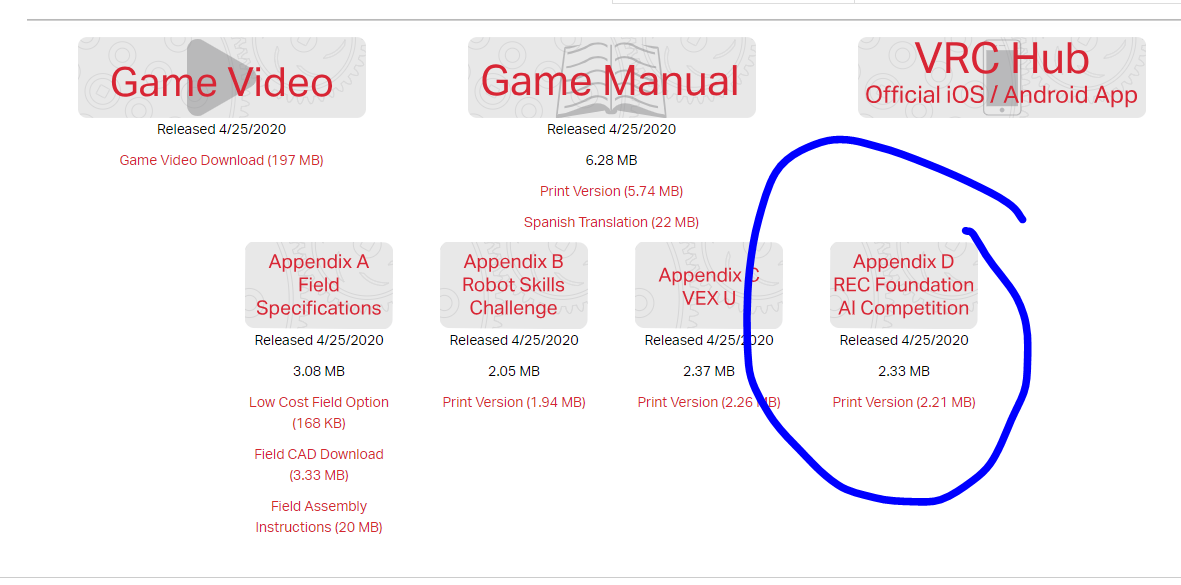Image resolution: width=1181 pixels, height=585 pixels.
Task: Download the Field CAD (3.33 MB) file
Action: (319, 454)
